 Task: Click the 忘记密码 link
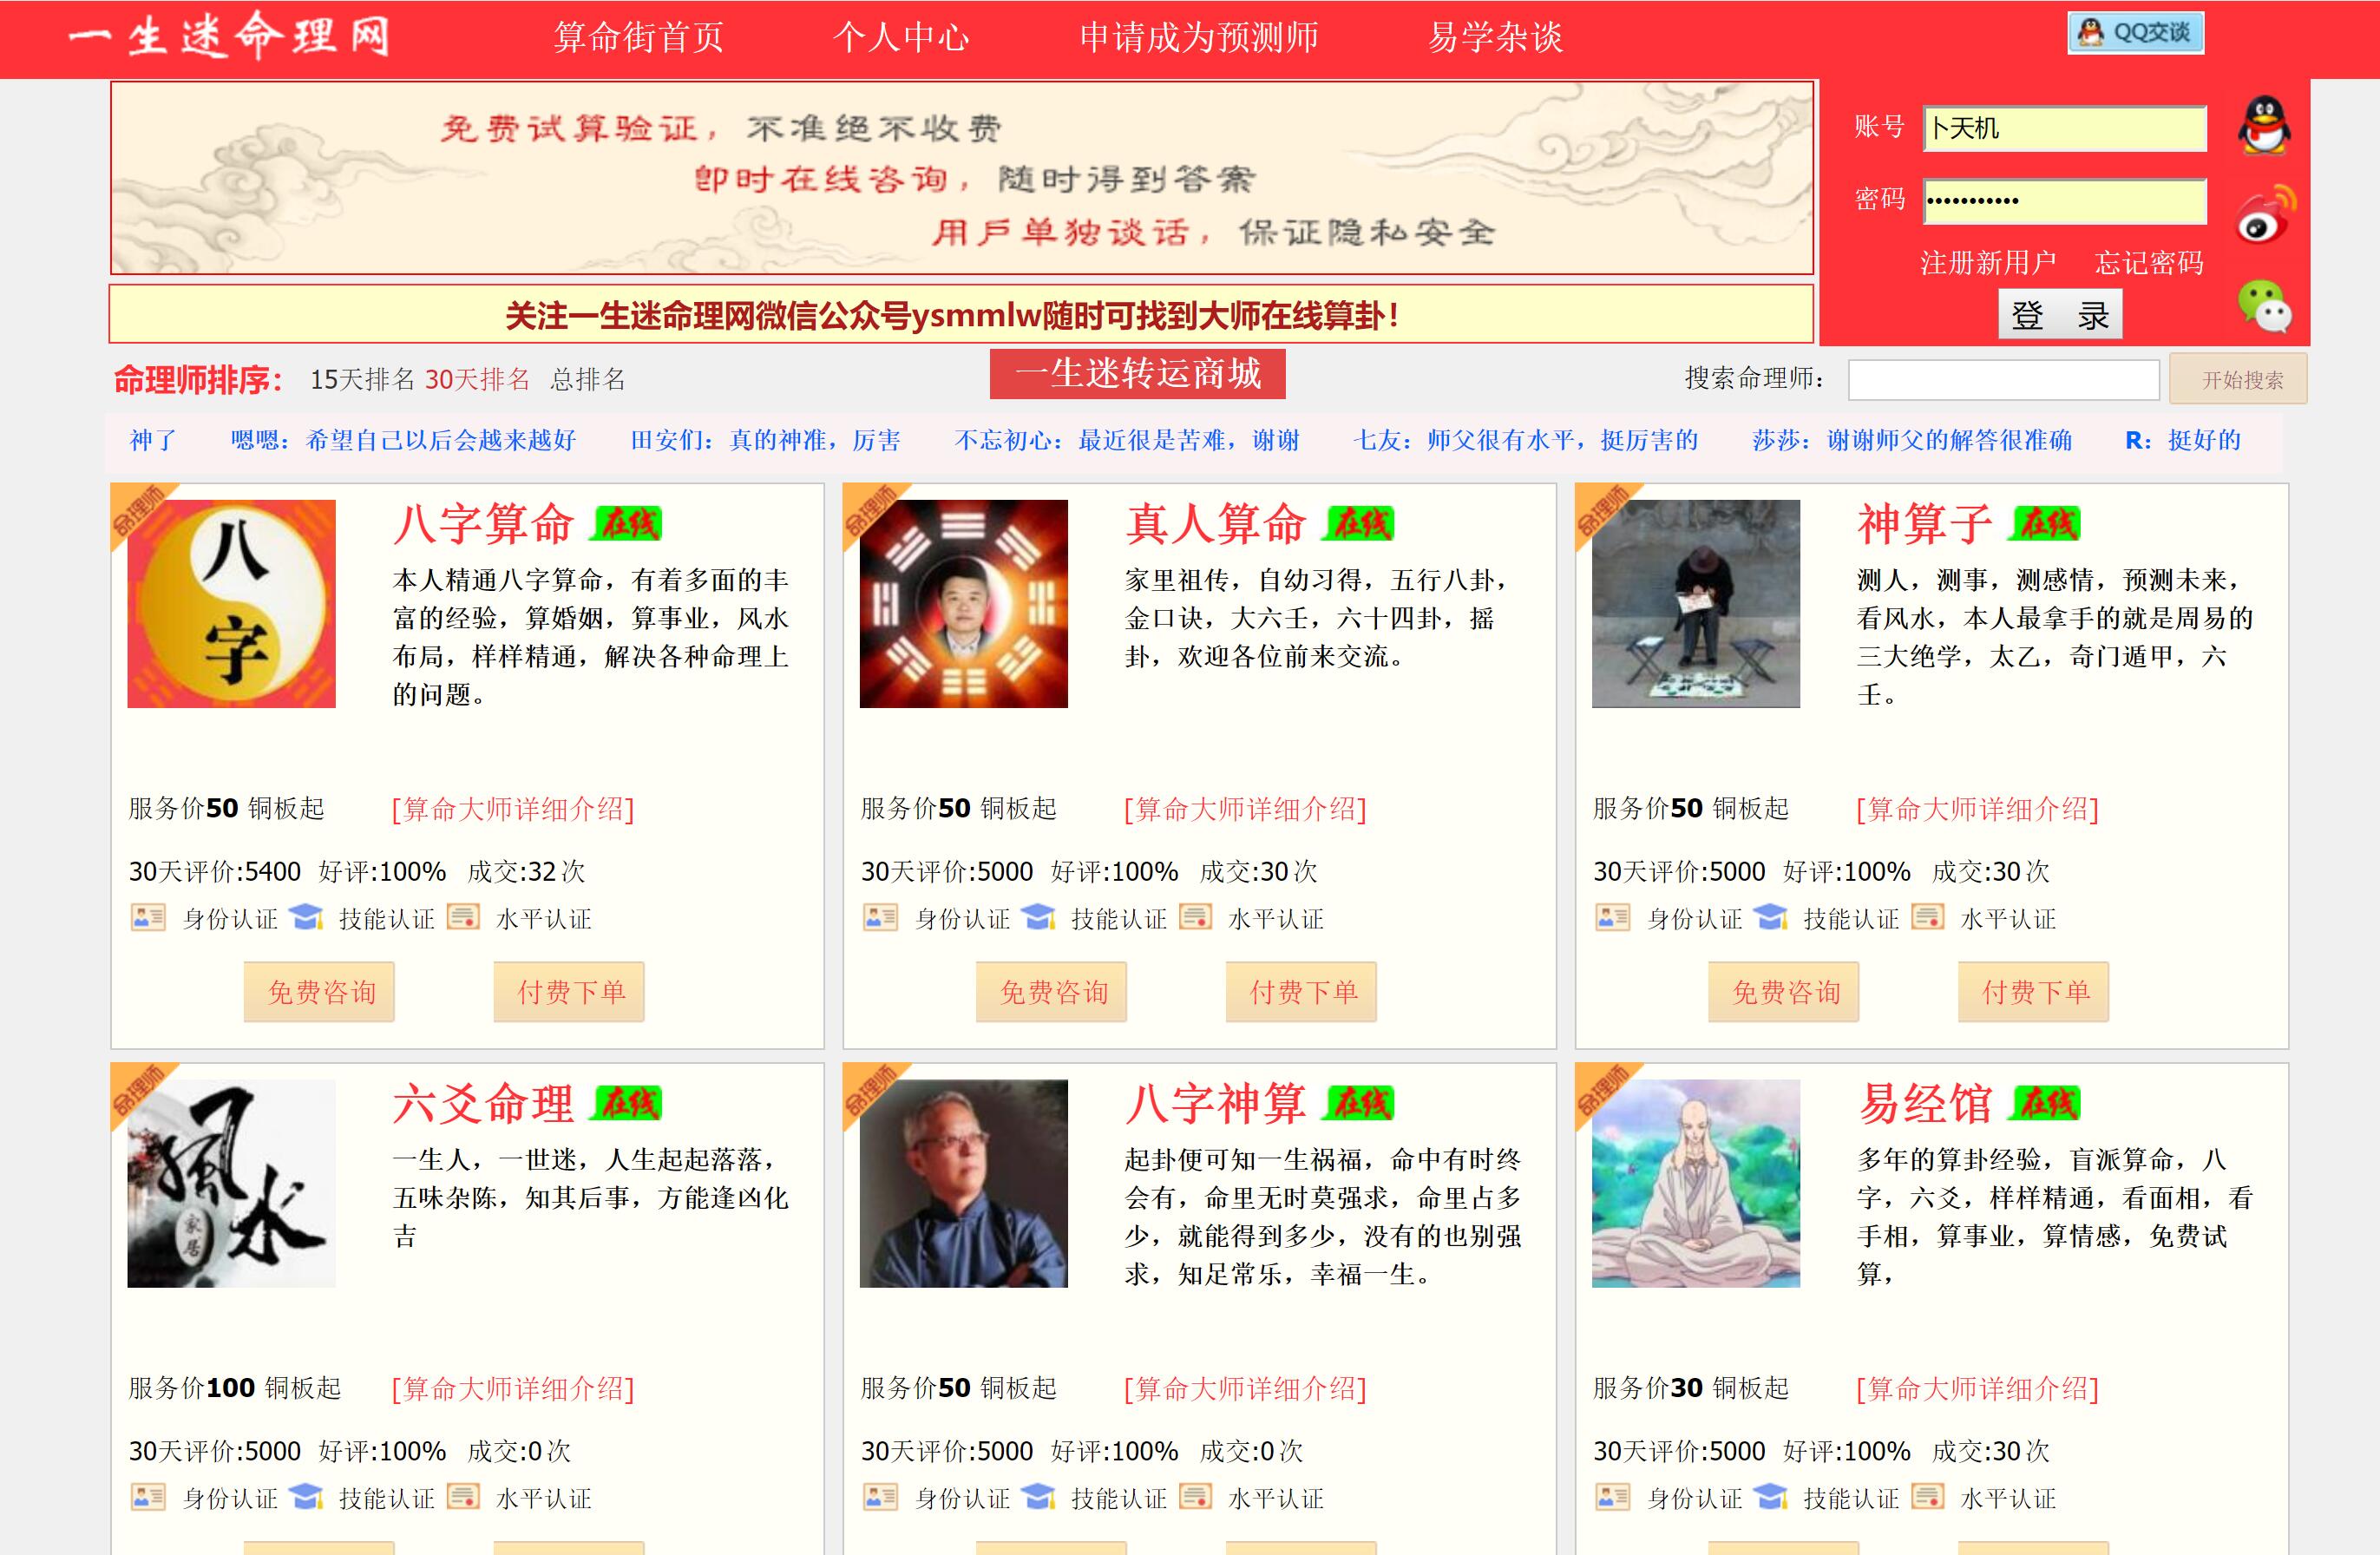tap(2149, 263)
